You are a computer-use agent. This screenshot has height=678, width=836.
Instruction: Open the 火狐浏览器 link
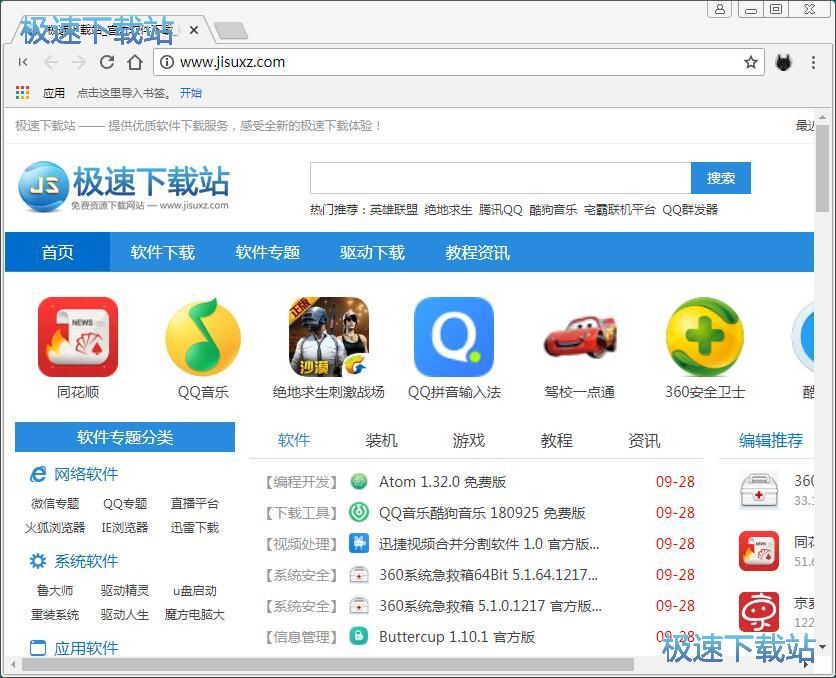(55, 527)
